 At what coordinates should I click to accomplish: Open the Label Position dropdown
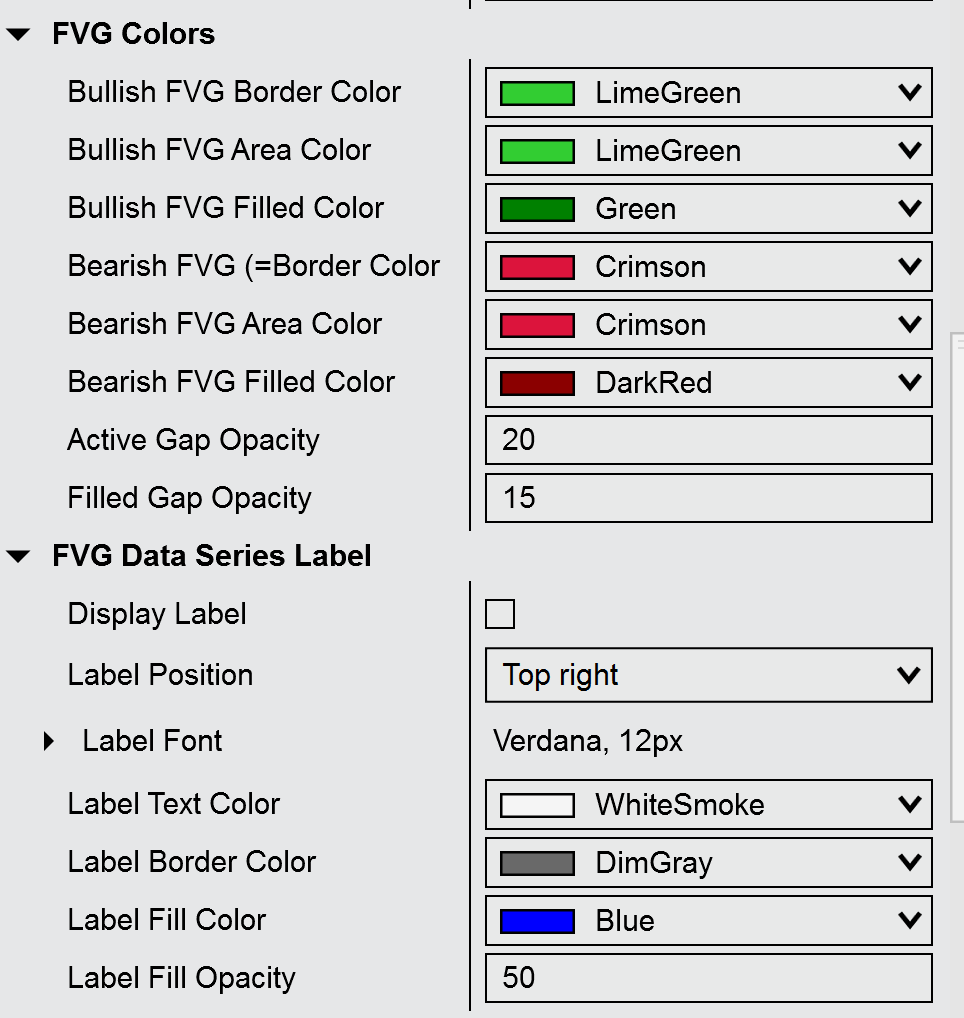coord(708,675)
